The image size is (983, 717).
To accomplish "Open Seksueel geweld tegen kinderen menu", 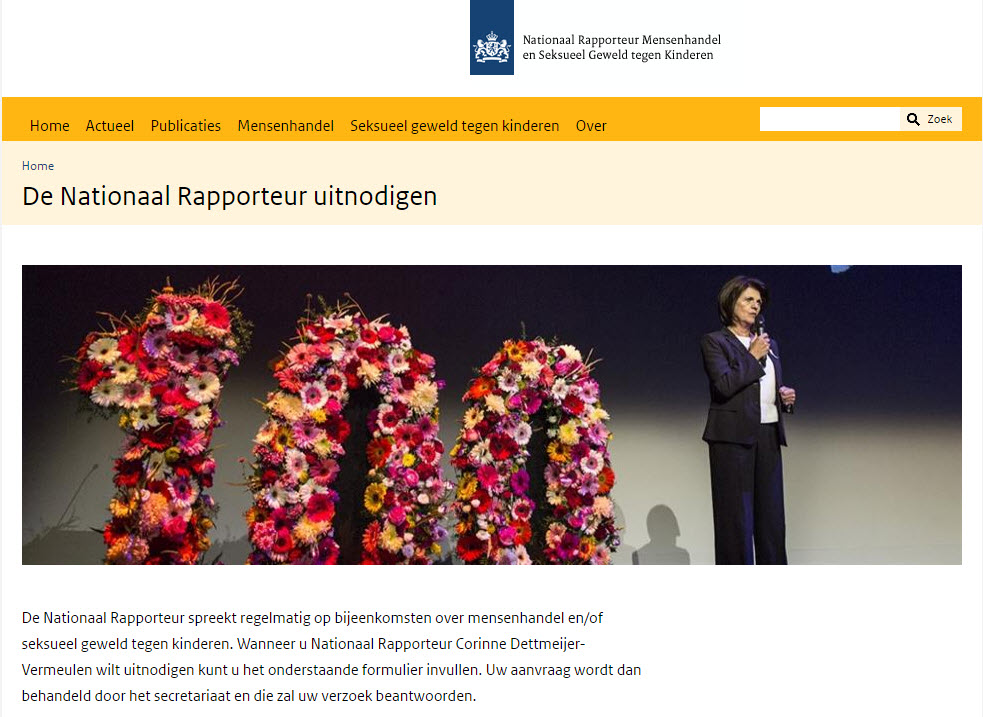I will tap(455, 126).
